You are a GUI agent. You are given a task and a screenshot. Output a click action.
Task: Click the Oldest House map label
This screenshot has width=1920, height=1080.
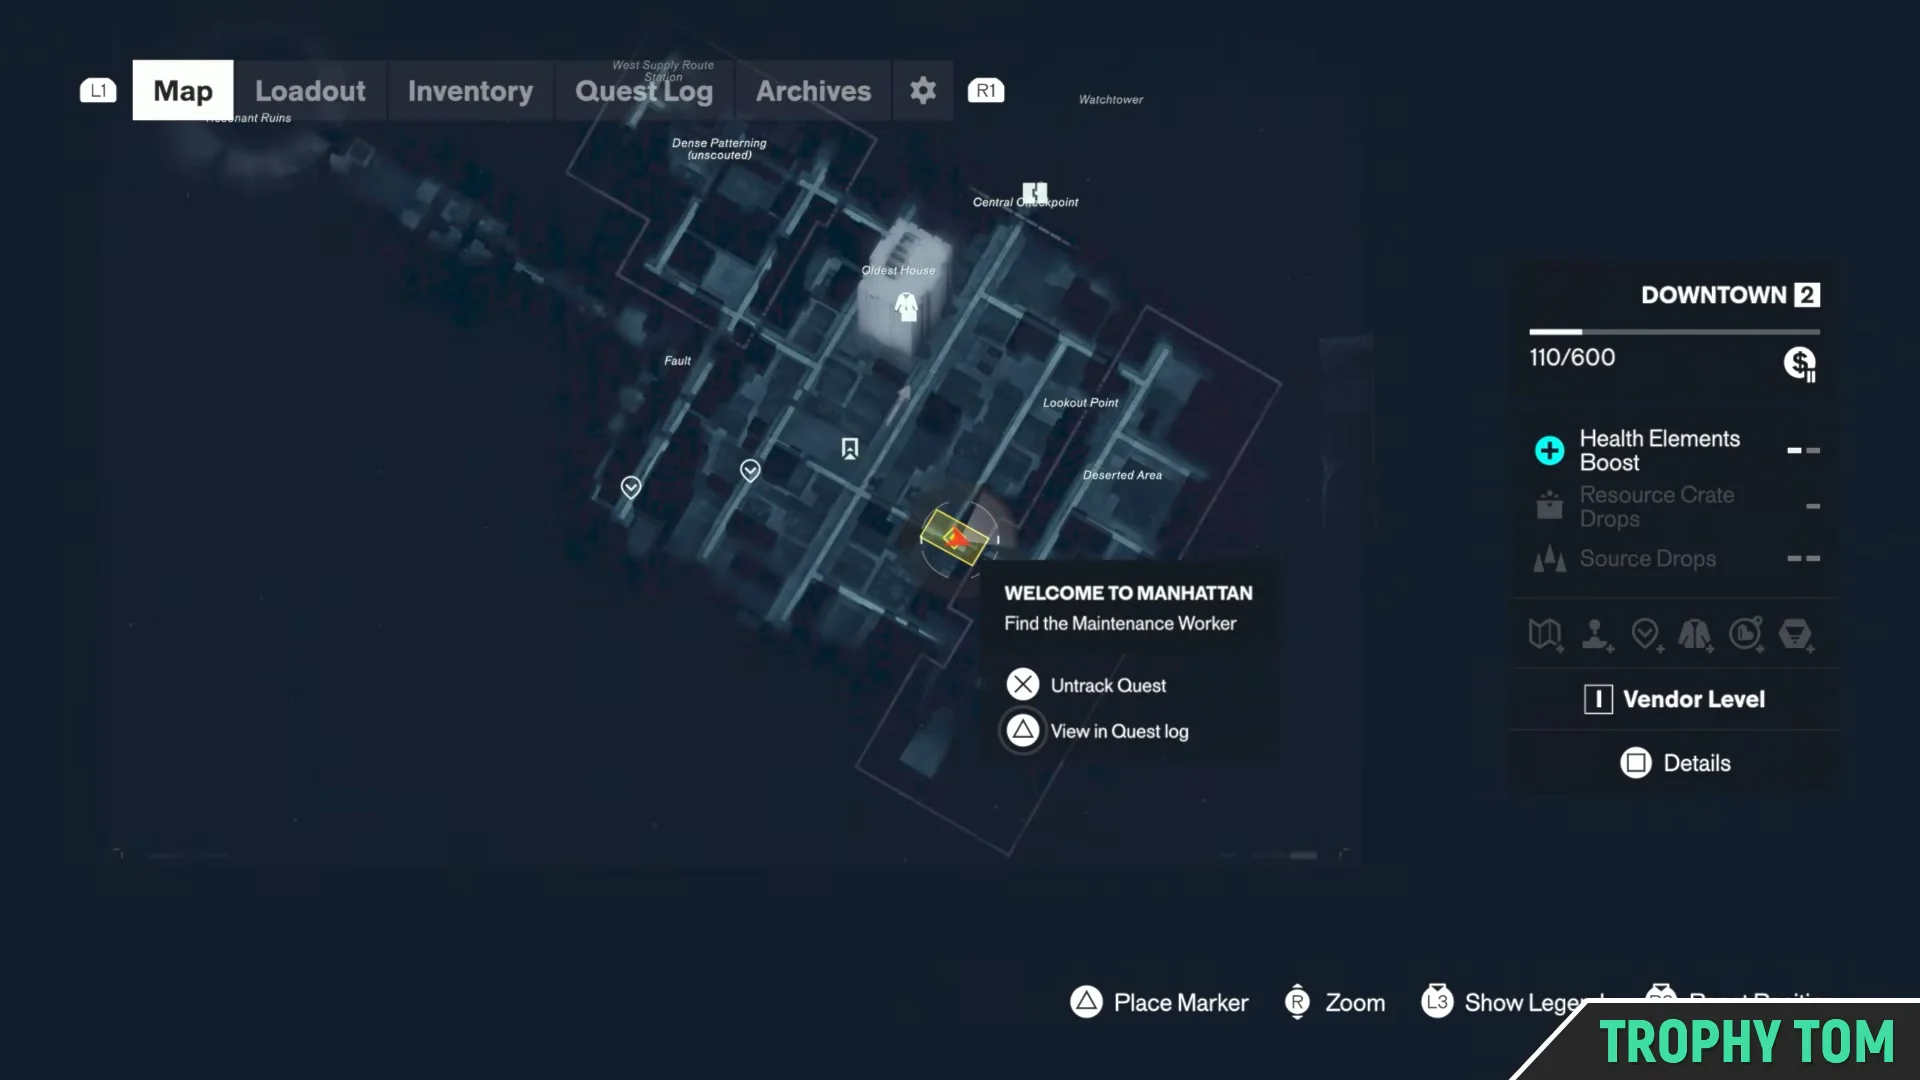(x=898, y=270)
